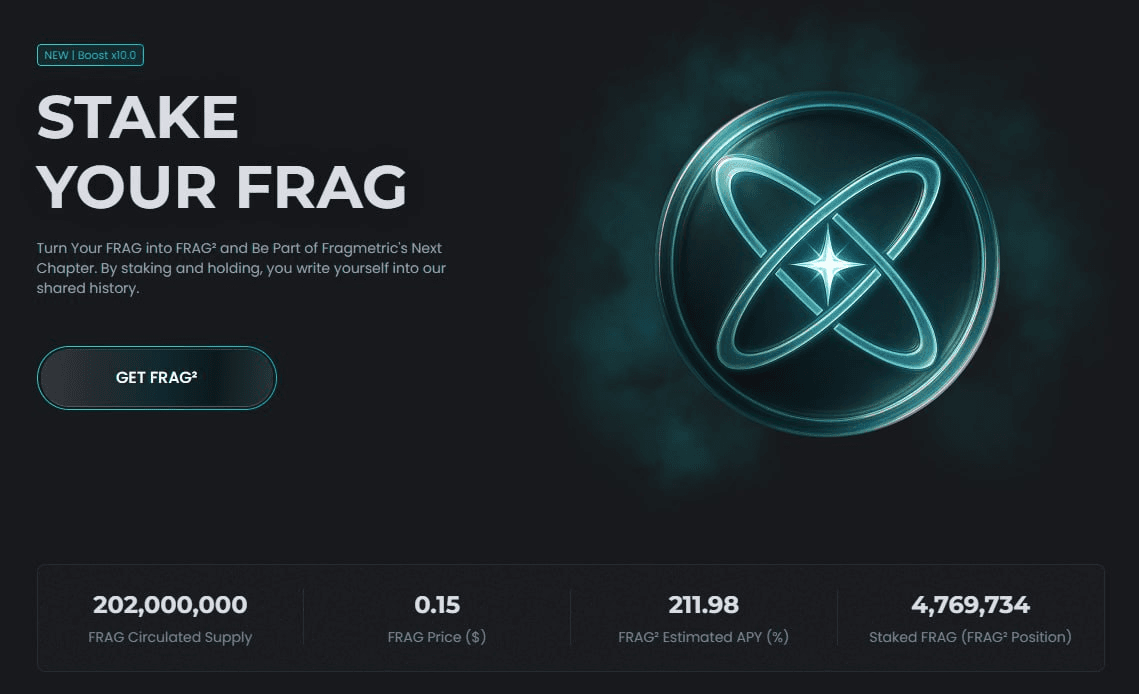The height and width of the screenshot is (694, 1139).
Task: Click the star at coin center
Action: pos(828,265)
